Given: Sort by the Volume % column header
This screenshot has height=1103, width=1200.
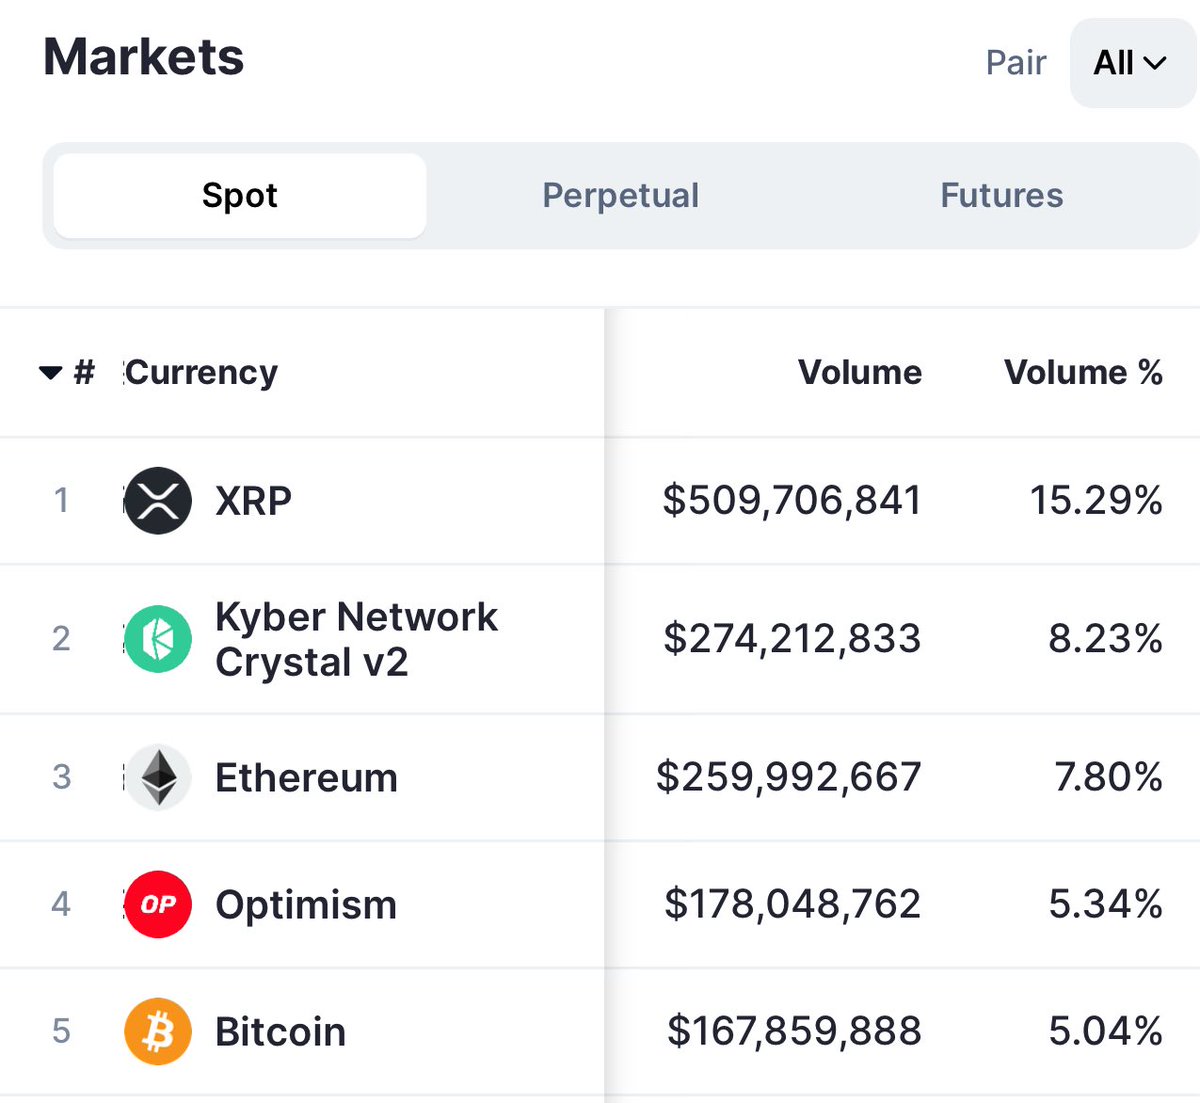Looking at the screenshot, I should click(1083, 372).
